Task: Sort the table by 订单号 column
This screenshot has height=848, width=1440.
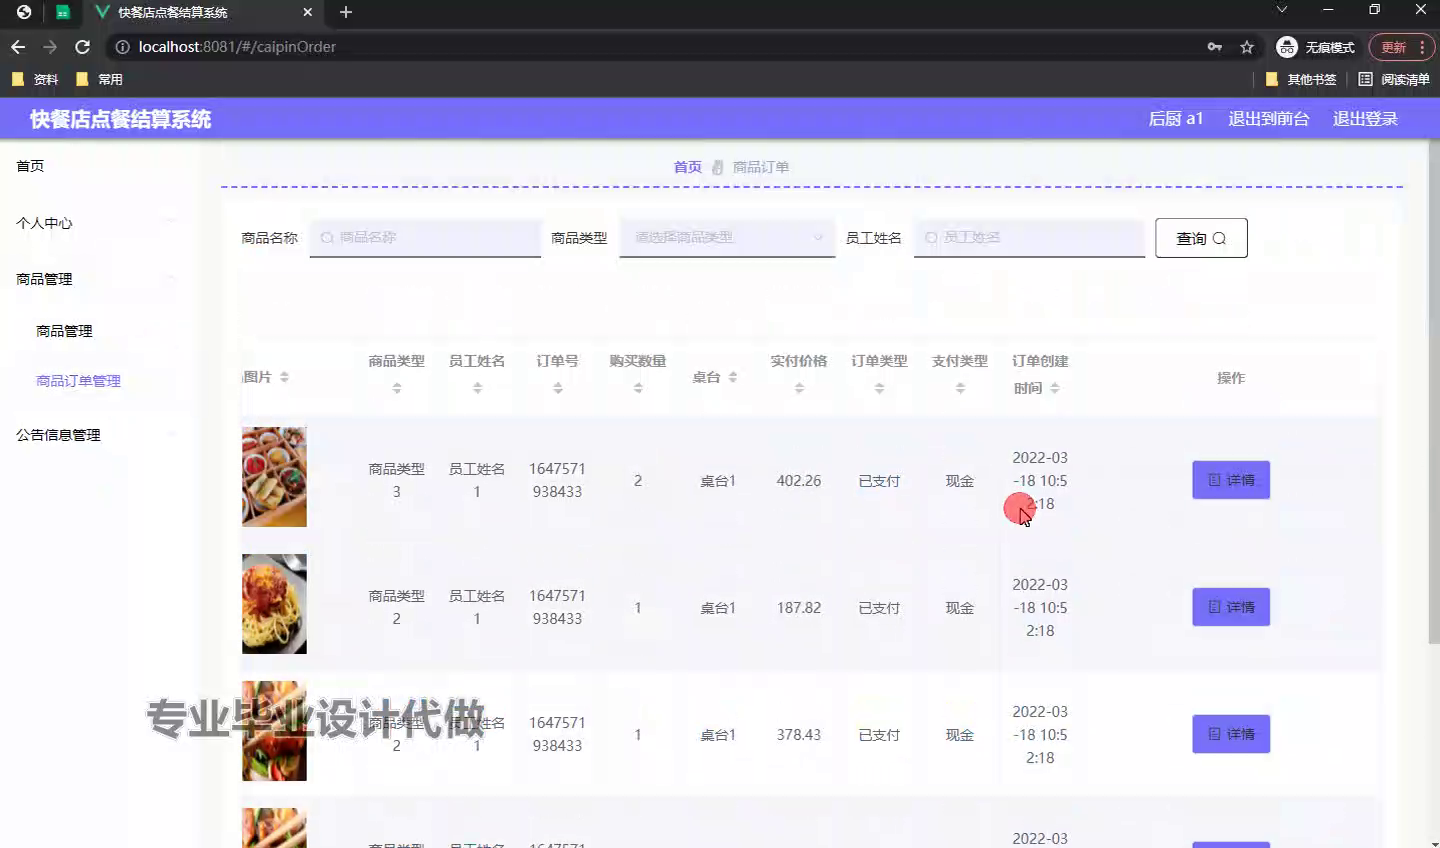Action: [x=558, y=388]
